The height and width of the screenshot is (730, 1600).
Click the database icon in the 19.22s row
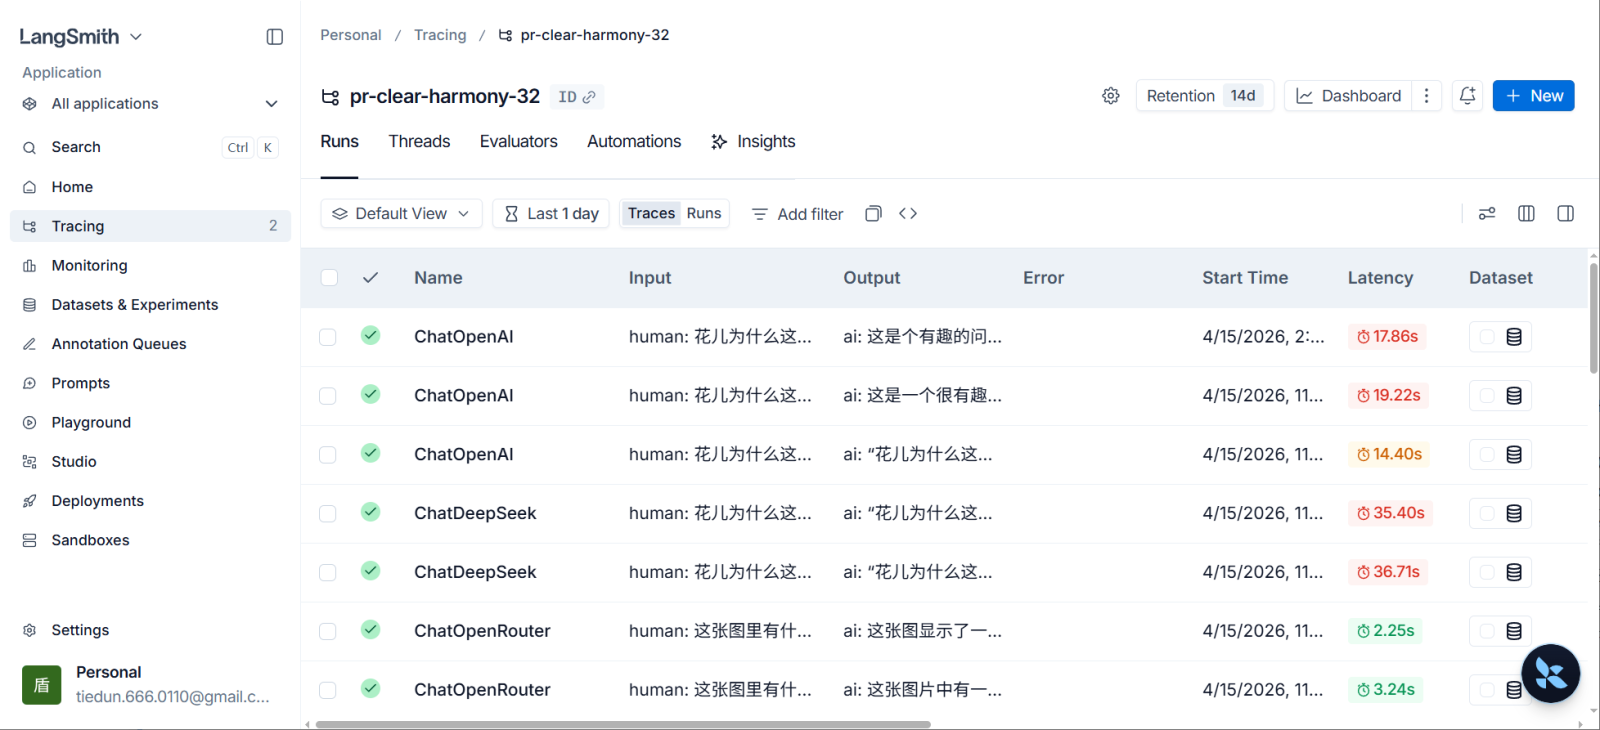[1514, 396]
